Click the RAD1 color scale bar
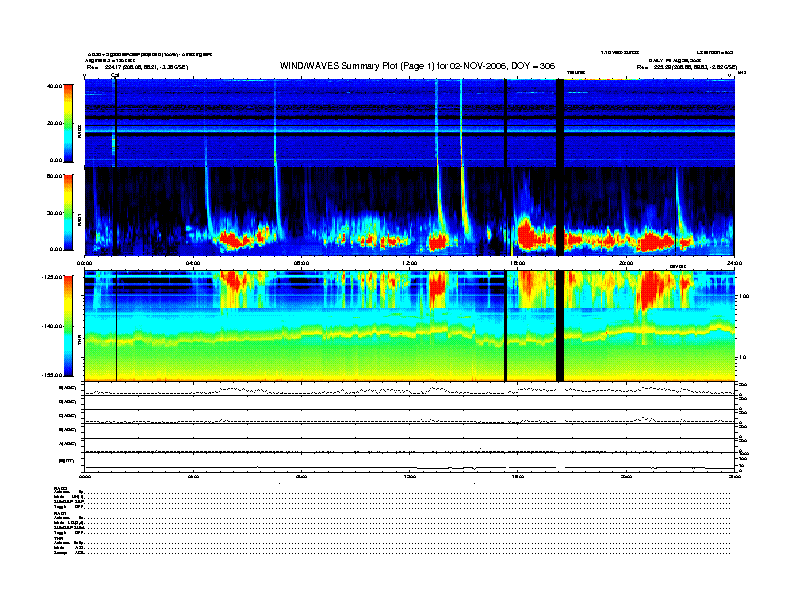Viewport: 792px width, 612px height. pos(68,213)
